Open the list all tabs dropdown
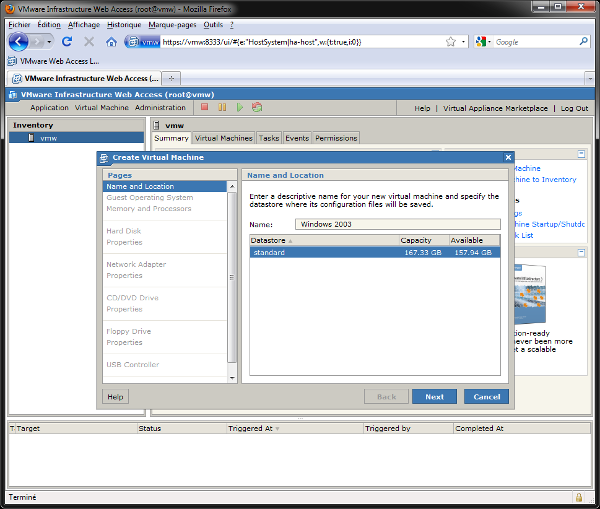The height and width of the screenshot is (509, 600). tap(590, 78)
